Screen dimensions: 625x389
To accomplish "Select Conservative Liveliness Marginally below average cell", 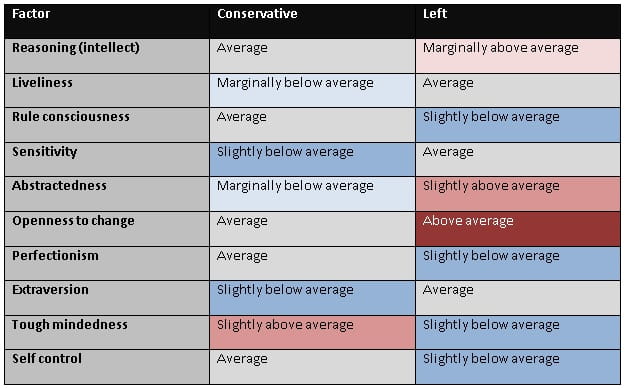I will [312, 90].
